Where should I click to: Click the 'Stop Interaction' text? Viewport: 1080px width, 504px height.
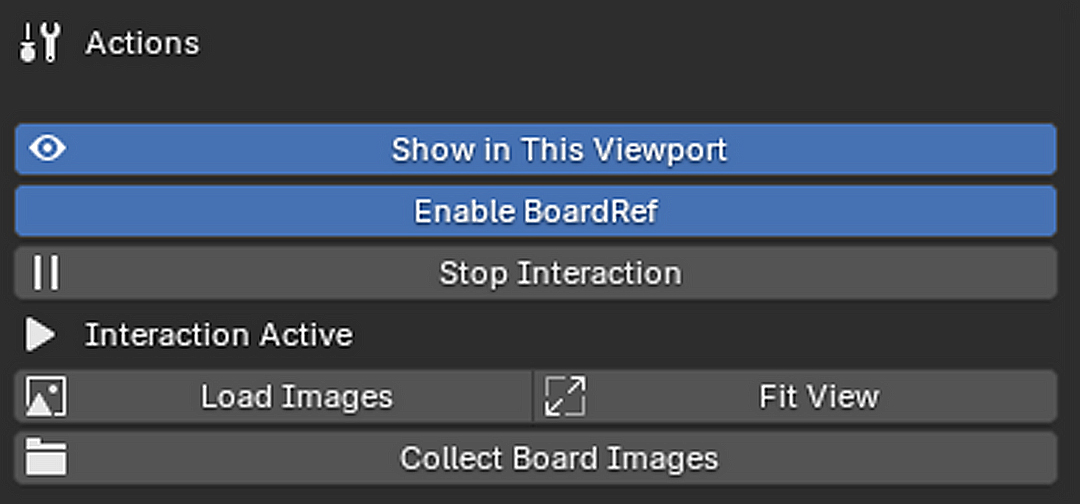(x=560, y=273)
